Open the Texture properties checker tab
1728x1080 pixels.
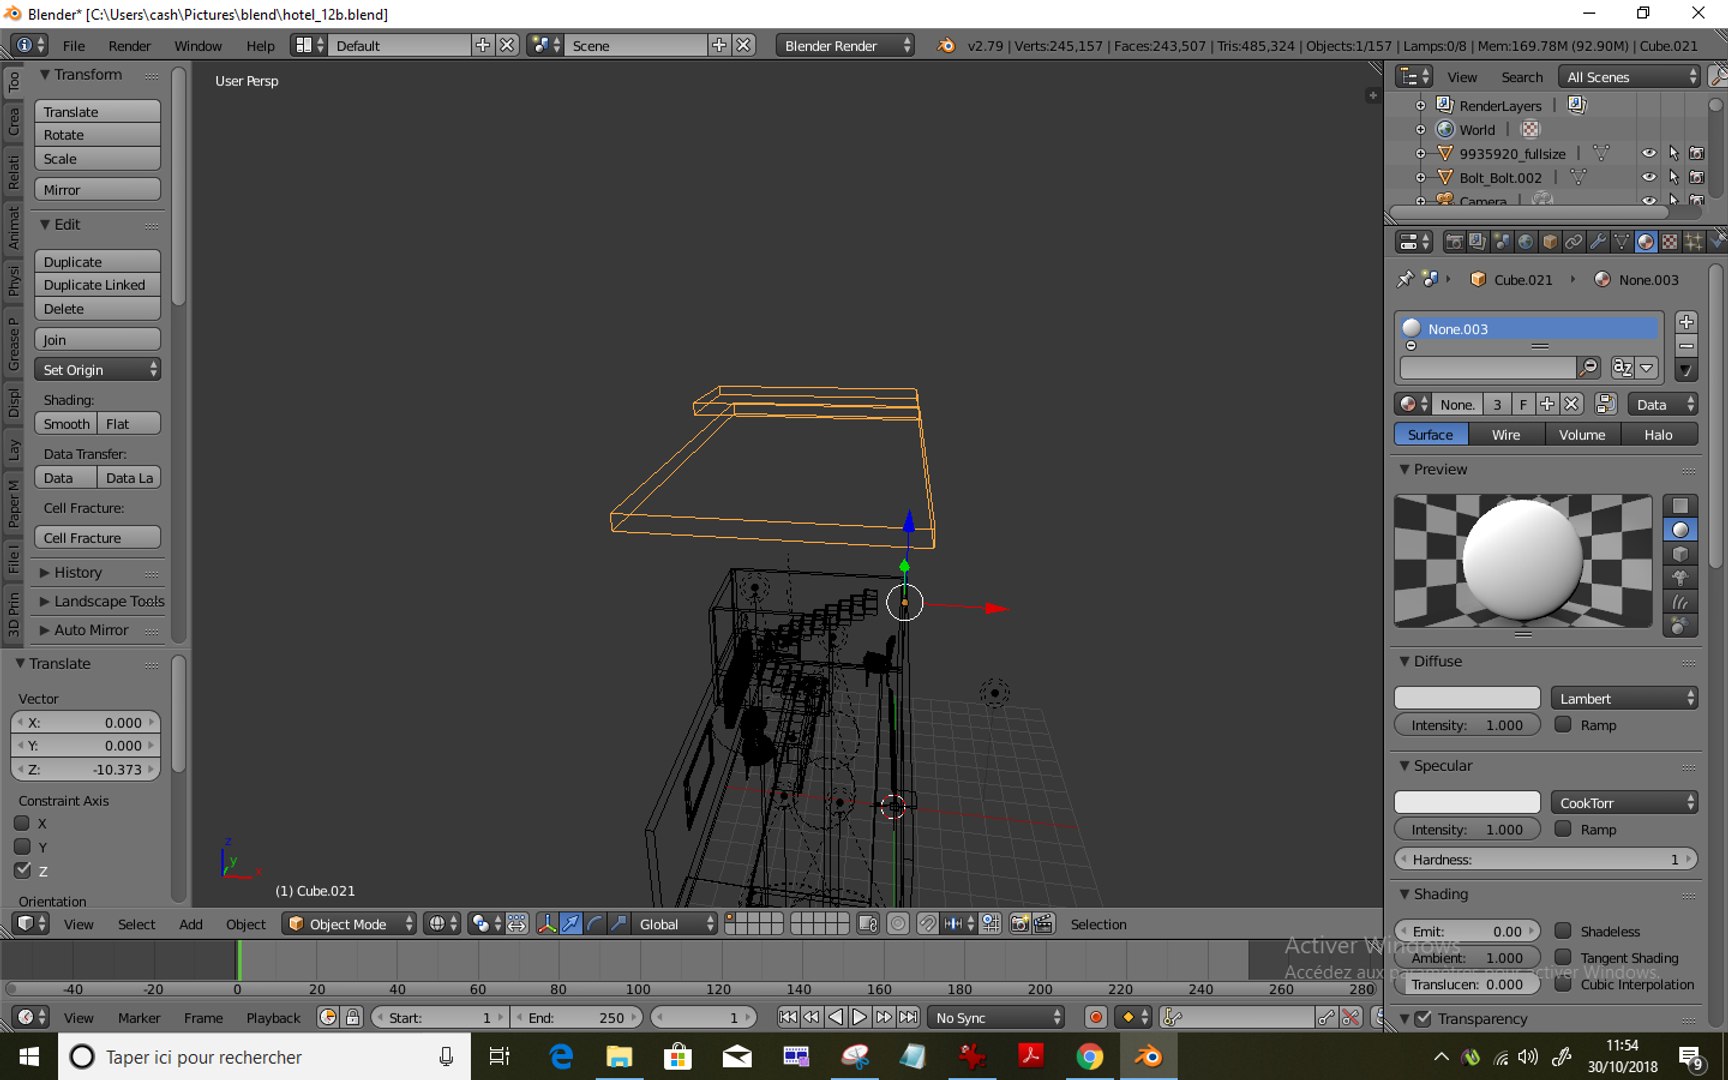pyautogui.click(x=1670, y=242)
